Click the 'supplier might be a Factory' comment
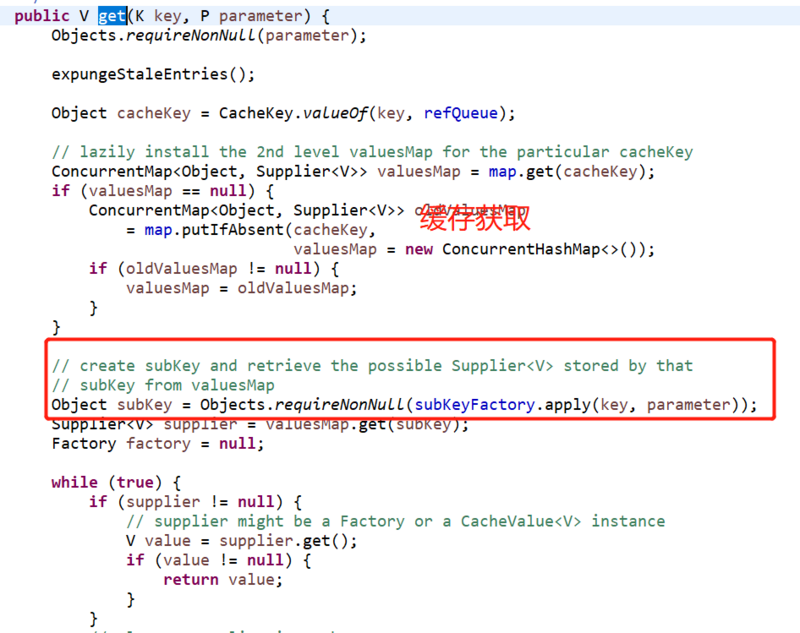The width and height of the screenshot is (800, 633). 395,521
